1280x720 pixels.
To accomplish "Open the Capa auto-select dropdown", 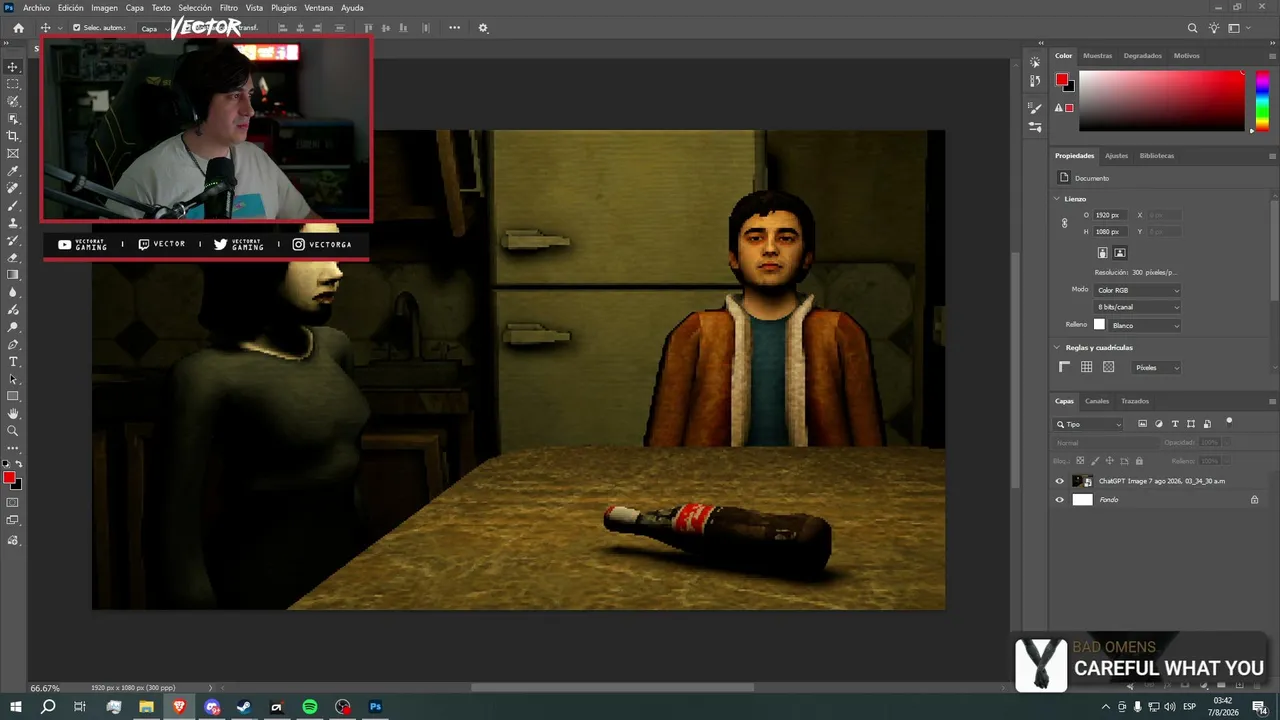I will point(153,28).
